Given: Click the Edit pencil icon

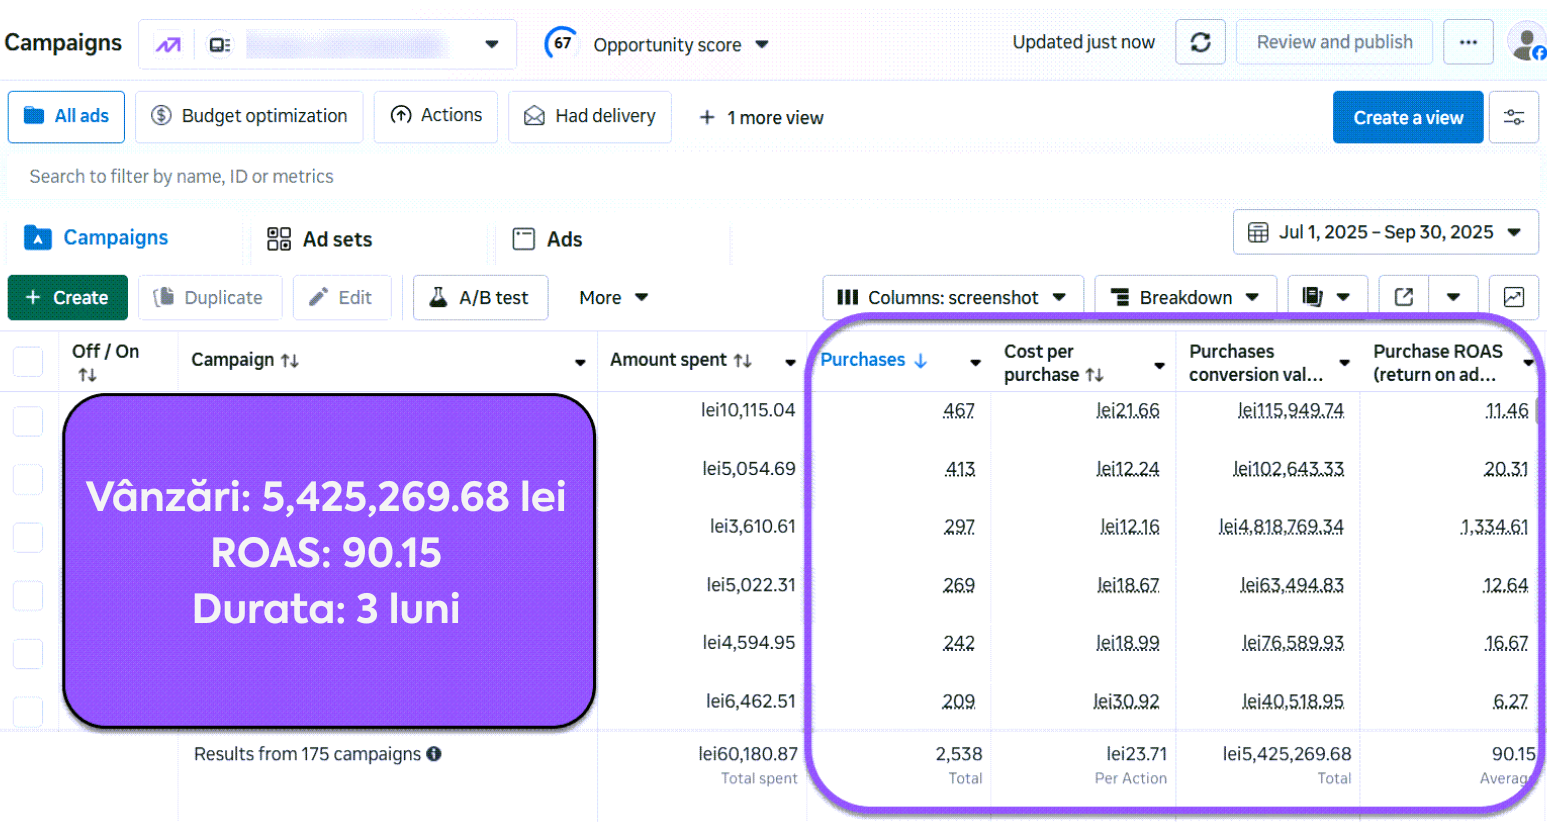Looking at the screenshot, I should click(342, 297).
